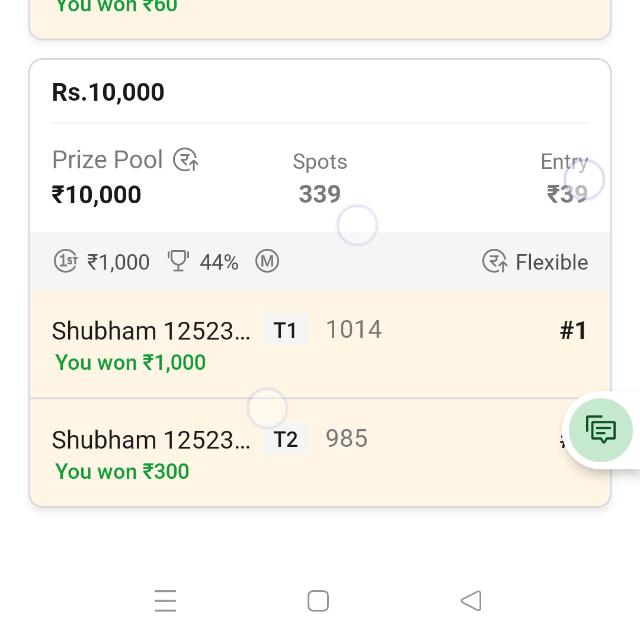
Task: Tap the ₹10,000 prize pool amount
Action: coord(97,194)
